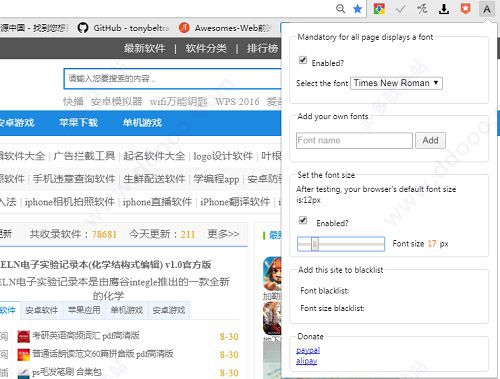The width and height of the screenshot is (500, 379).
Task: Click the 快播 hot search link
Action: tap(73, 102)
